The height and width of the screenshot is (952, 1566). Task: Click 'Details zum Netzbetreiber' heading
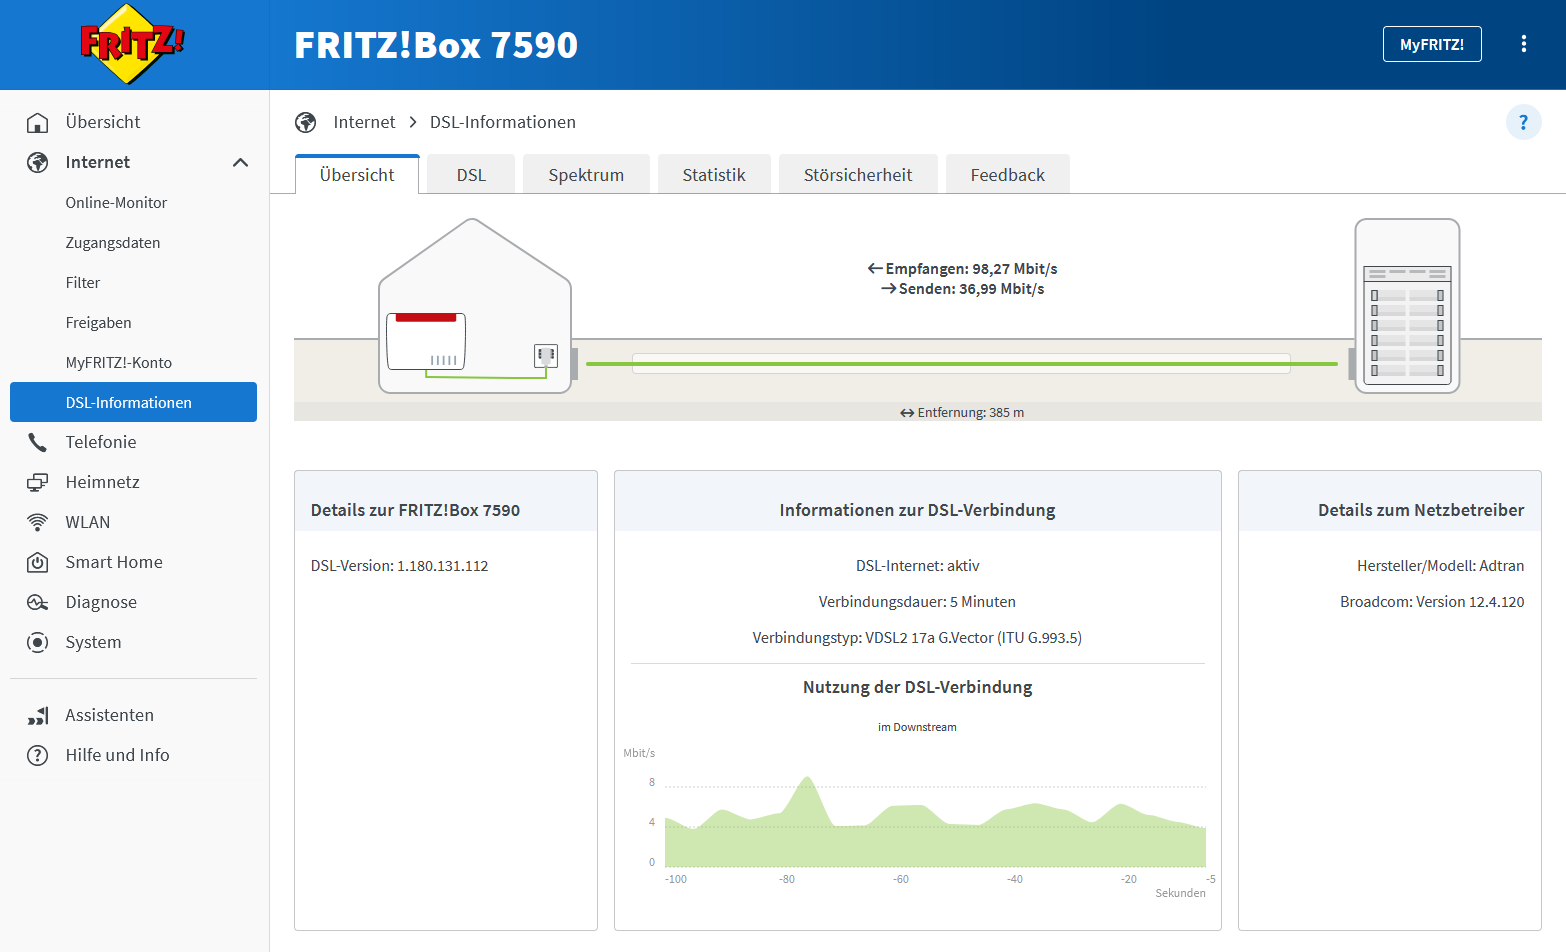1421,510
